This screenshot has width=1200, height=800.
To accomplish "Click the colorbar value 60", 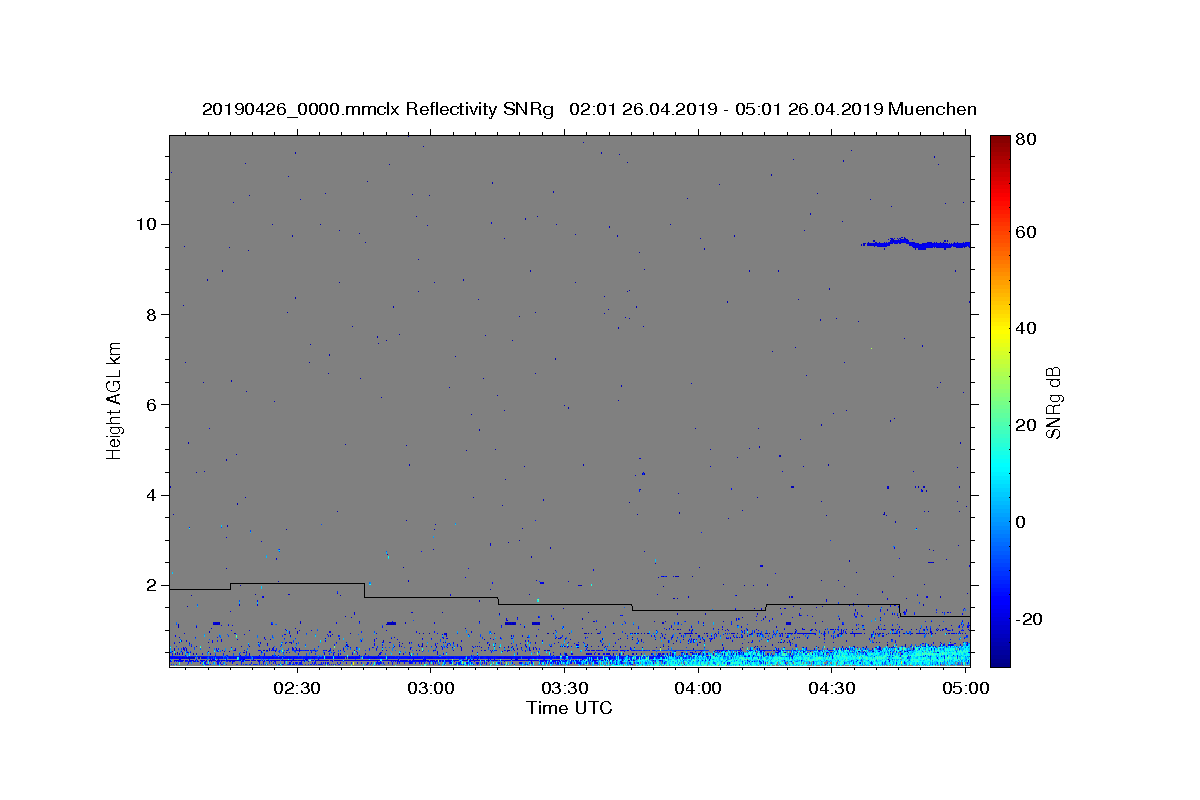I will (x=1027, y=232).
